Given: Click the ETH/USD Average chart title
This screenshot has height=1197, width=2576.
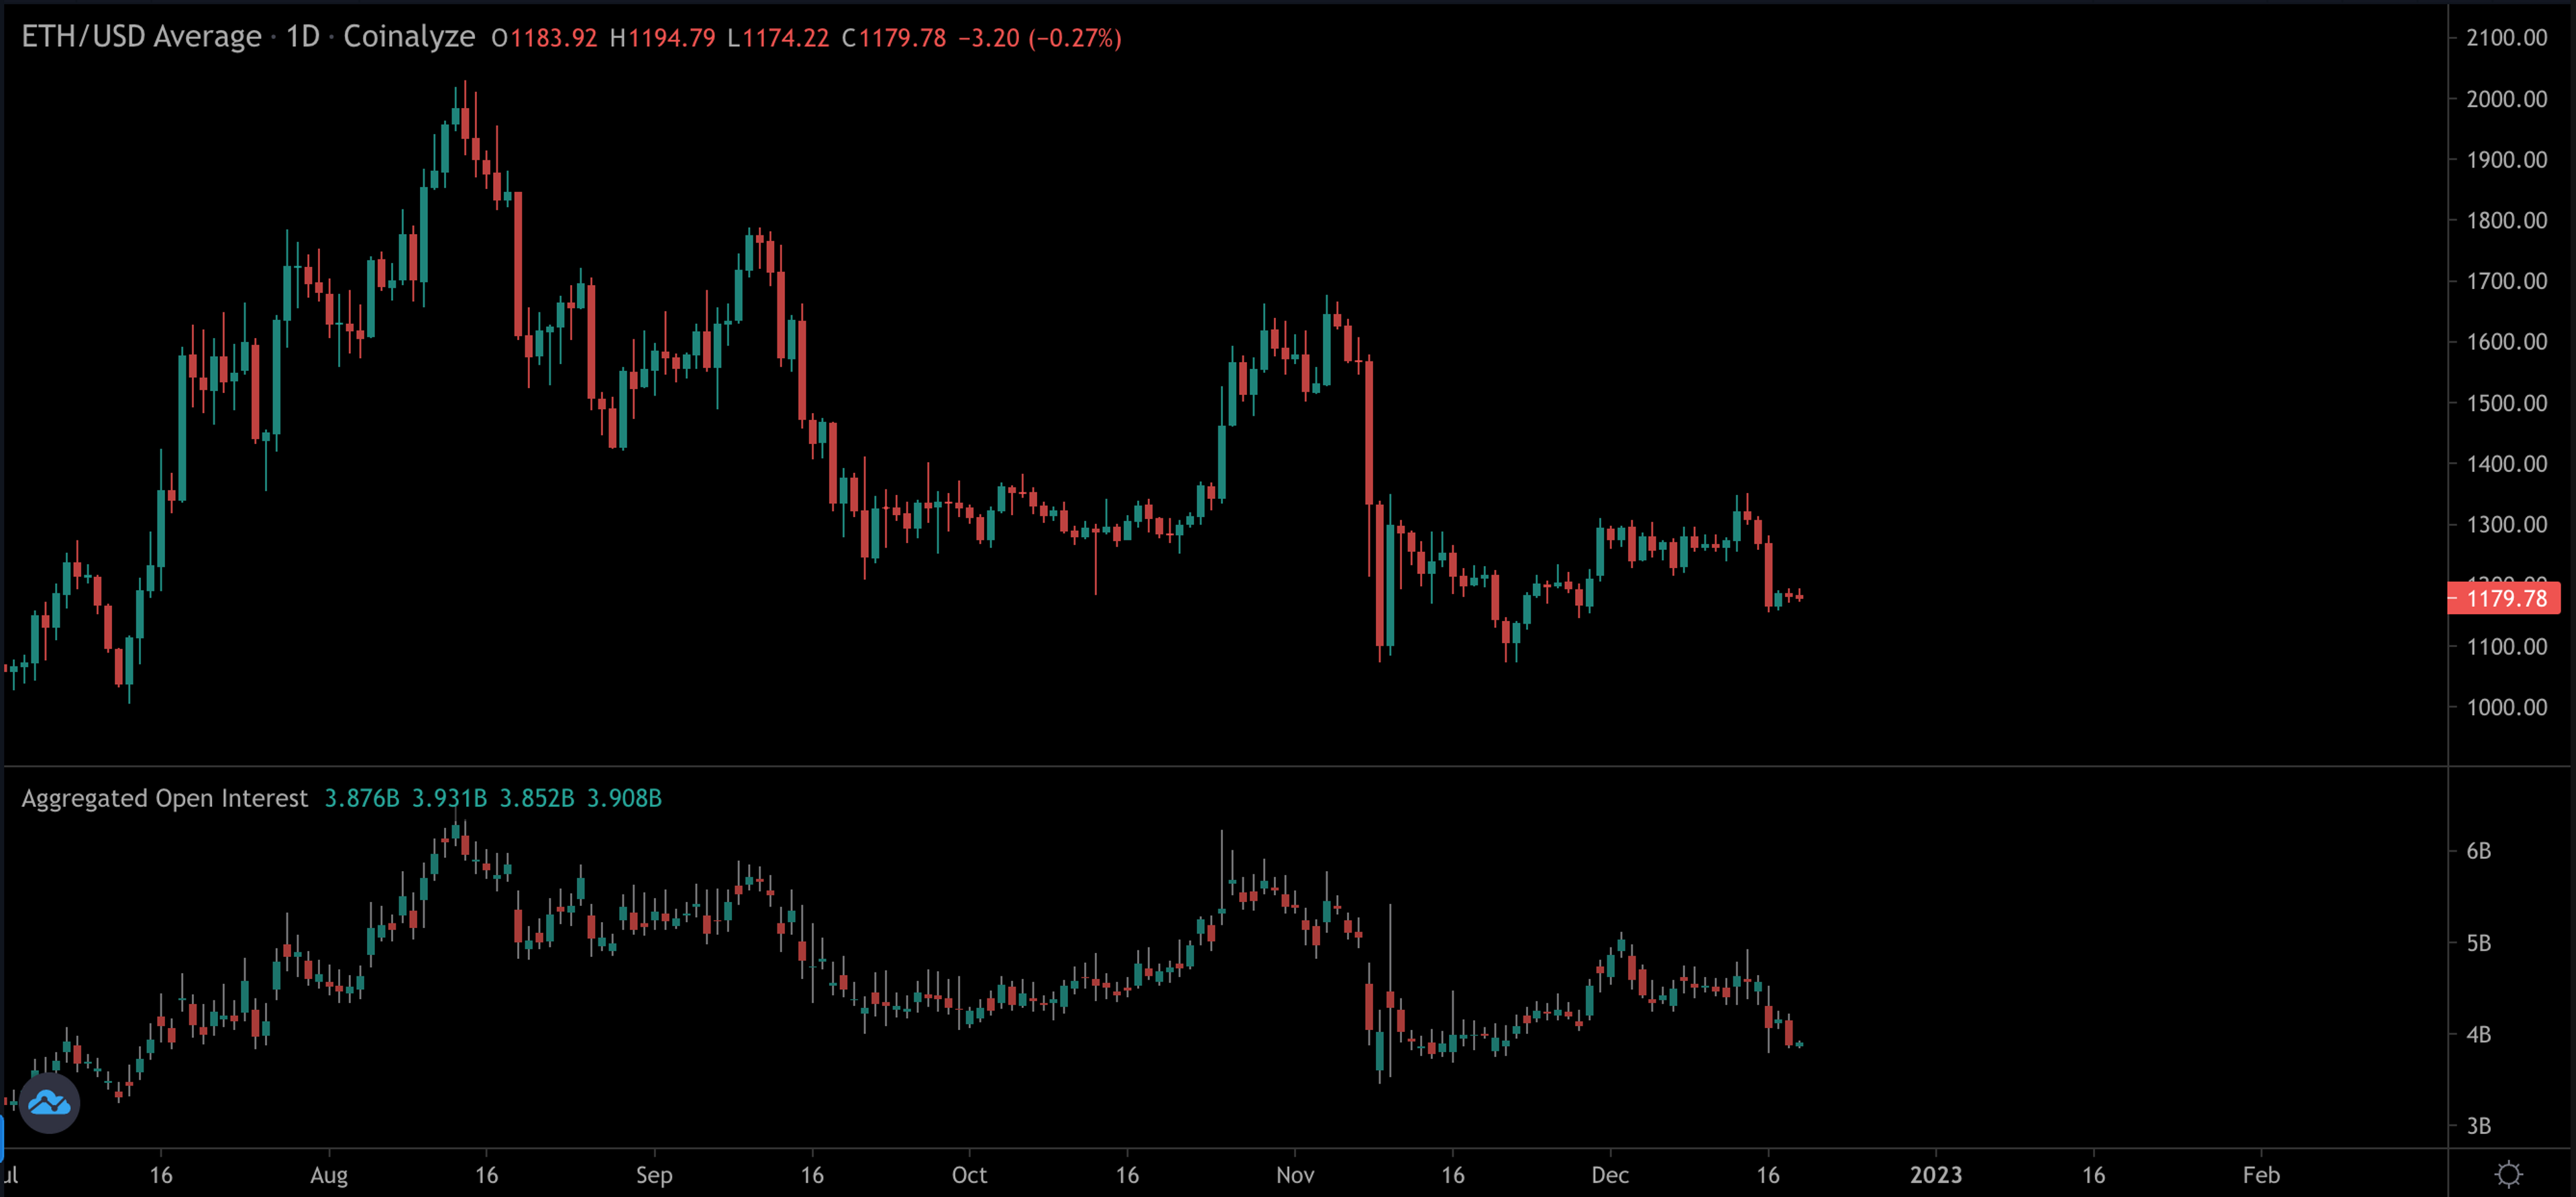Looking at the screenshot, I should pos(141,37).
